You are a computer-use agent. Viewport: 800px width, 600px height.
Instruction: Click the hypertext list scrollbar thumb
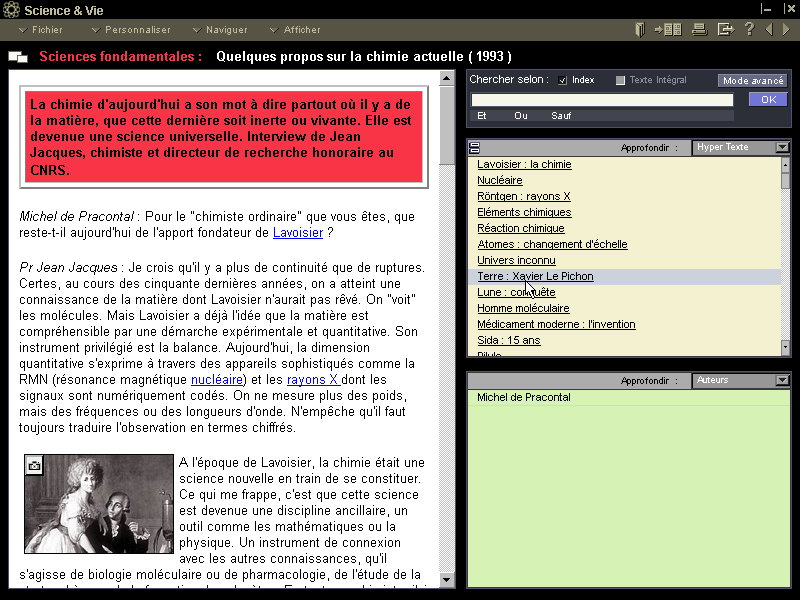tap(785, 181)
